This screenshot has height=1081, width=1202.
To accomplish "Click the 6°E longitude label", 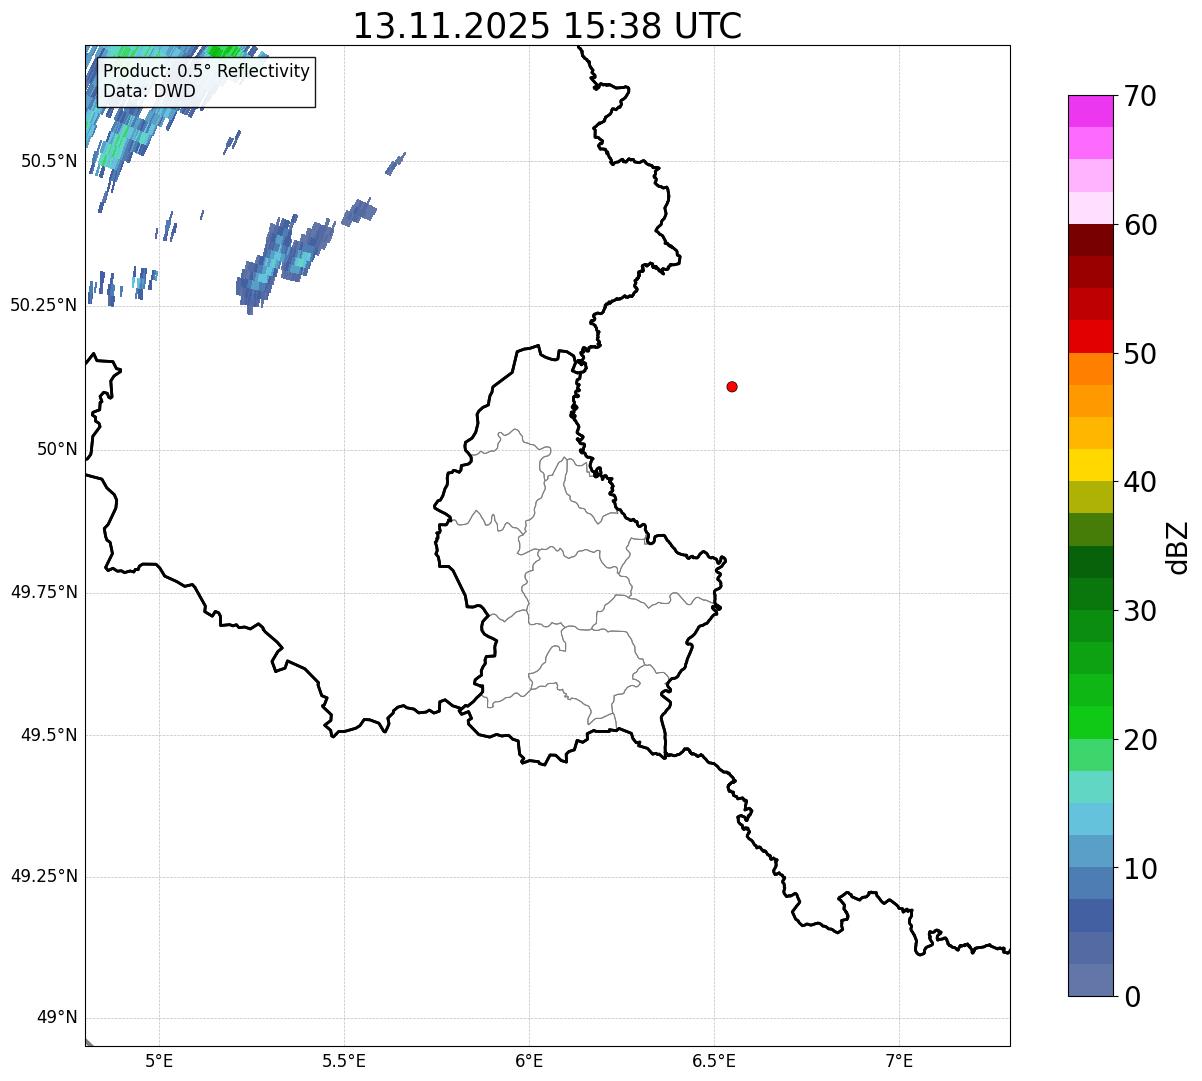I will 529,1060.
